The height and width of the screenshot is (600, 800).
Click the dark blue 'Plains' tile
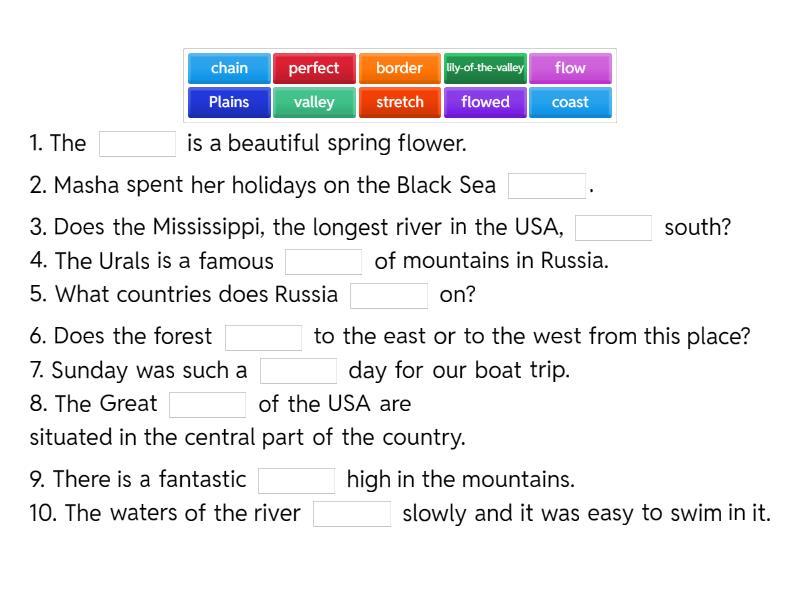point(229,102)
